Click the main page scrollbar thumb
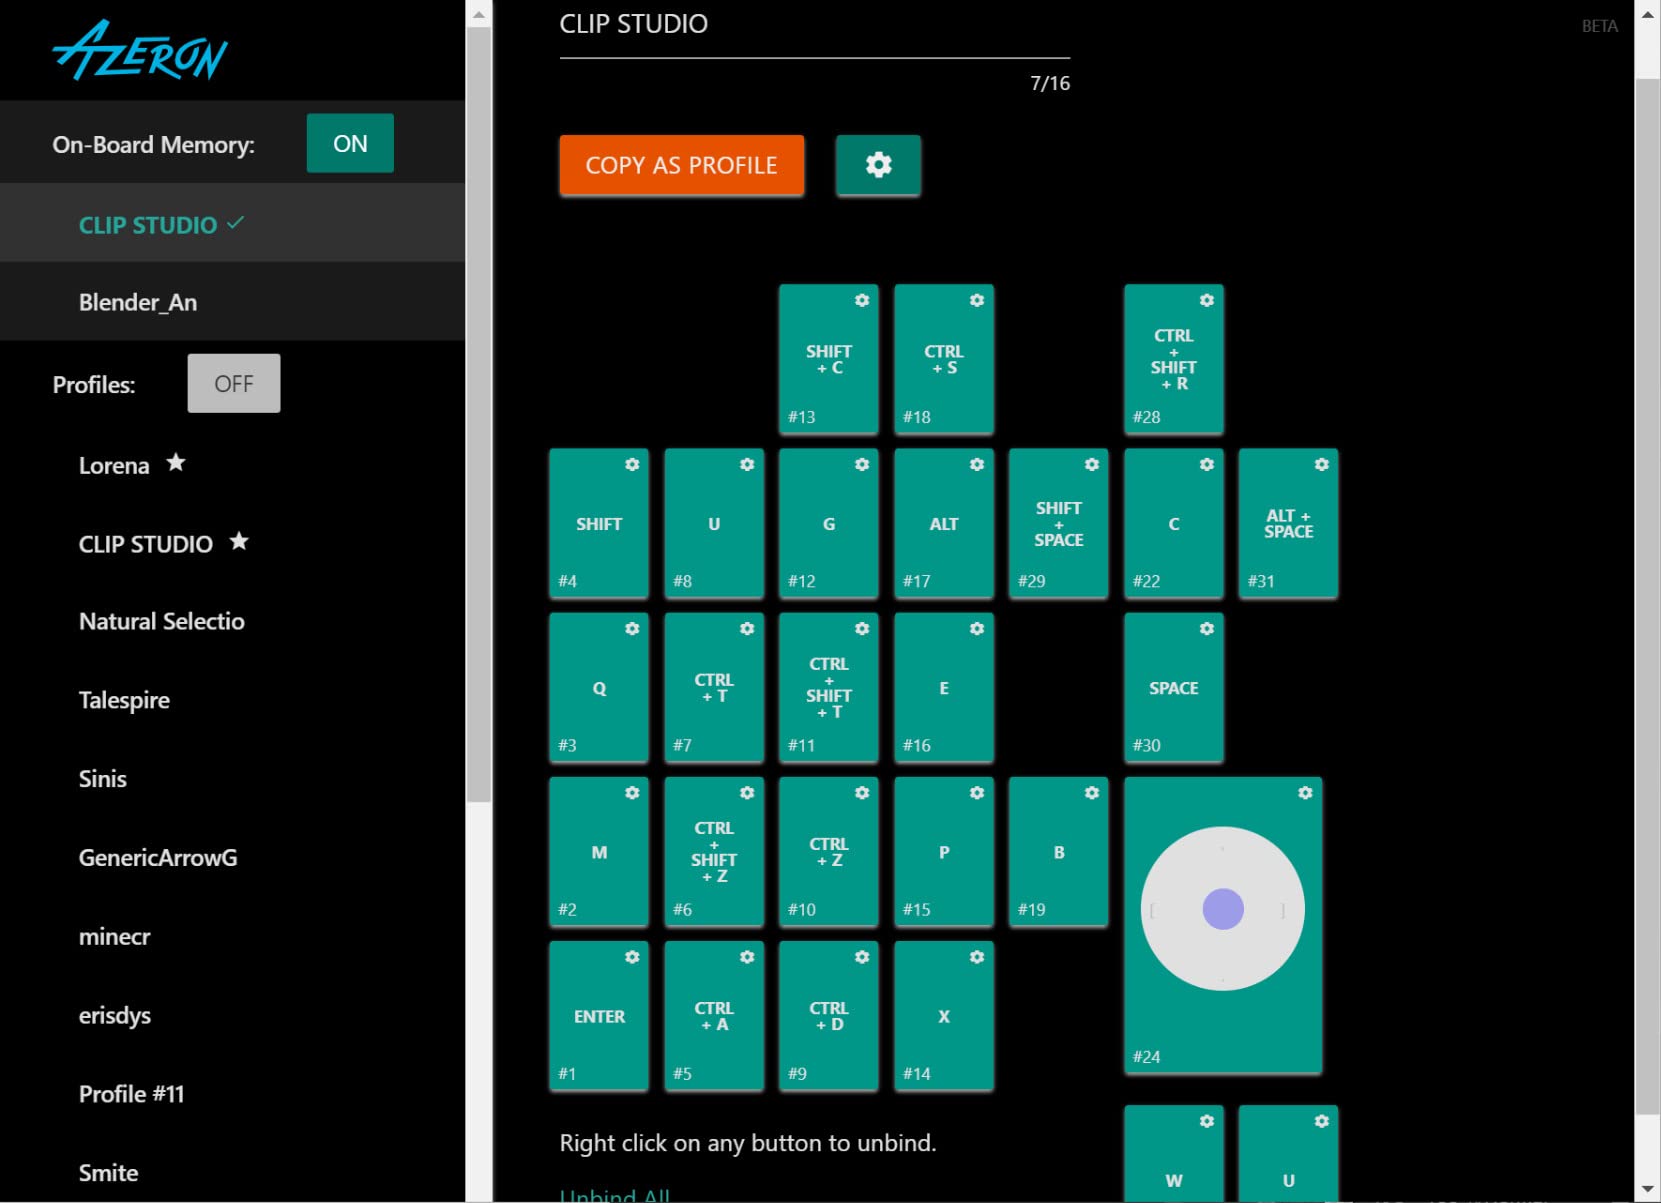This screenshot has height=1203, width=1661. (x=1647, y=596)
